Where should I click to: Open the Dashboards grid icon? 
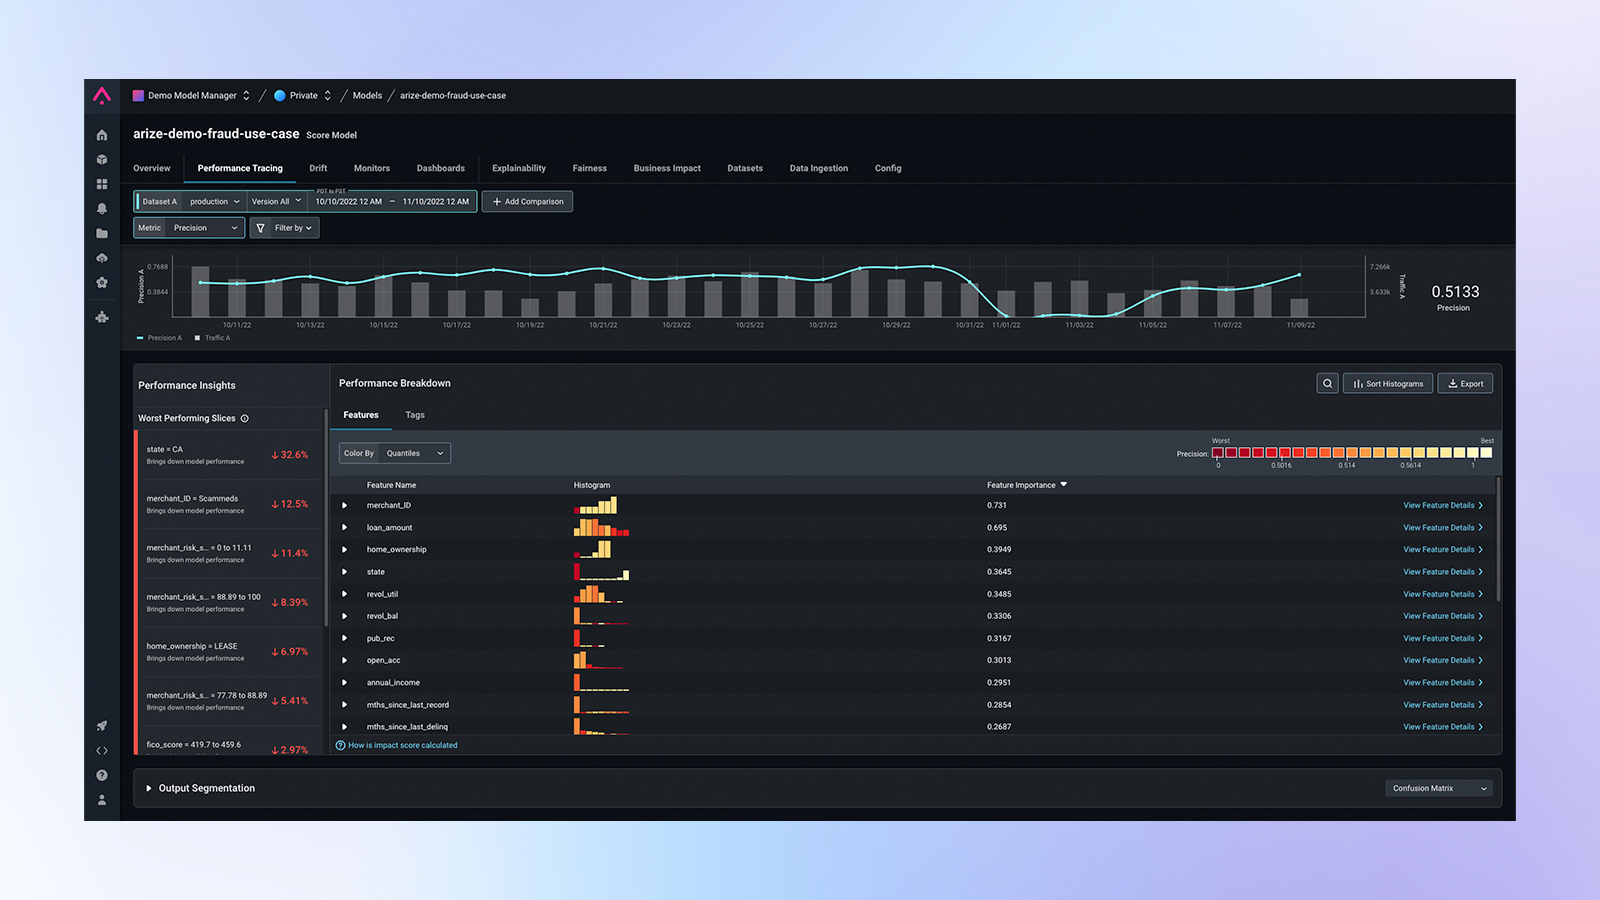pyautogui.click(x=101, y=183)
